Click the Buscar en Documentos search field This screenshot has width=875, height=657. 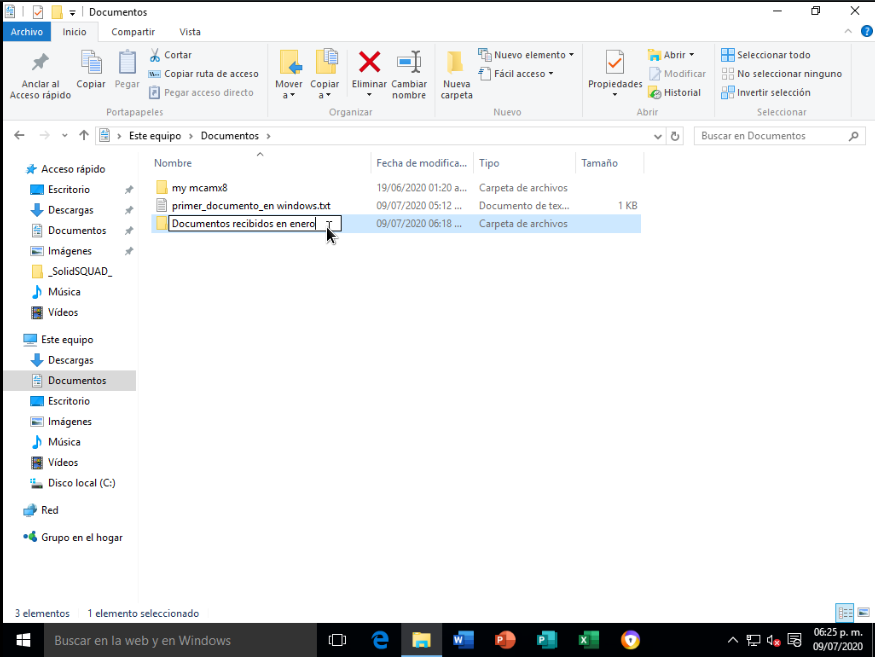(770, 136)
